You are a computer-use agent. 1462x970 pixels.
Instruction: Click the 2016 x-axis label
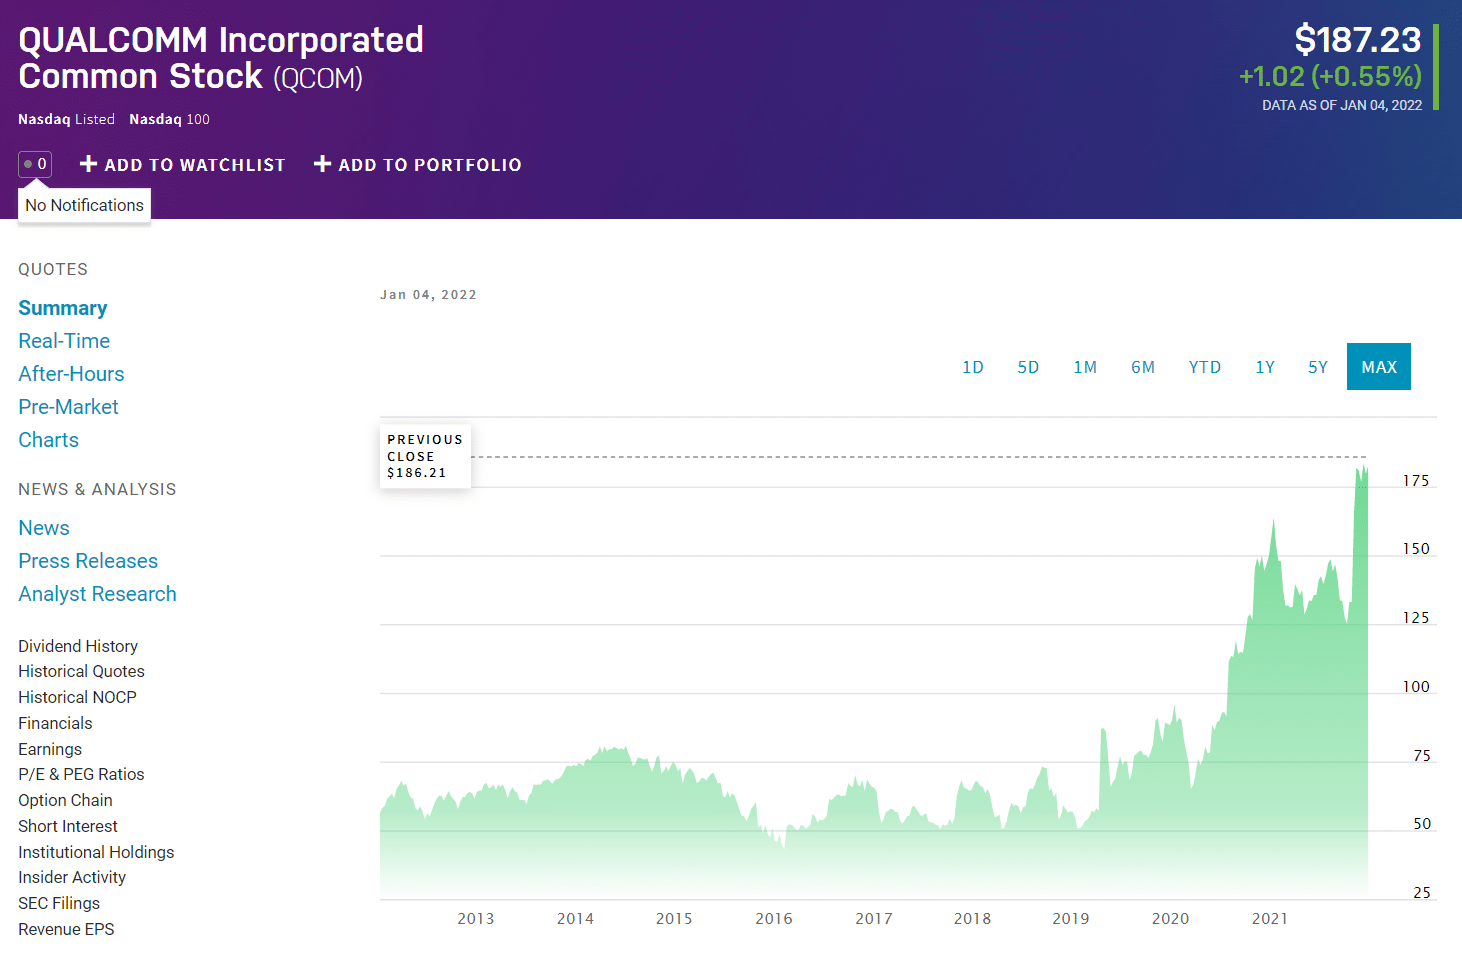pyautogui.click(x=774, y=918)
